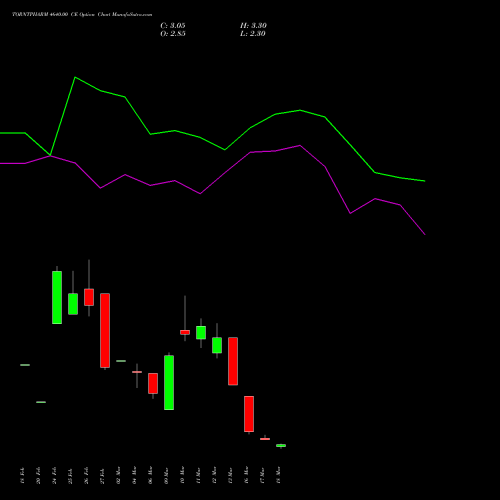Click the open value O: 2.85
Viewport: 500px width, 500px height.
click(173, 34)
